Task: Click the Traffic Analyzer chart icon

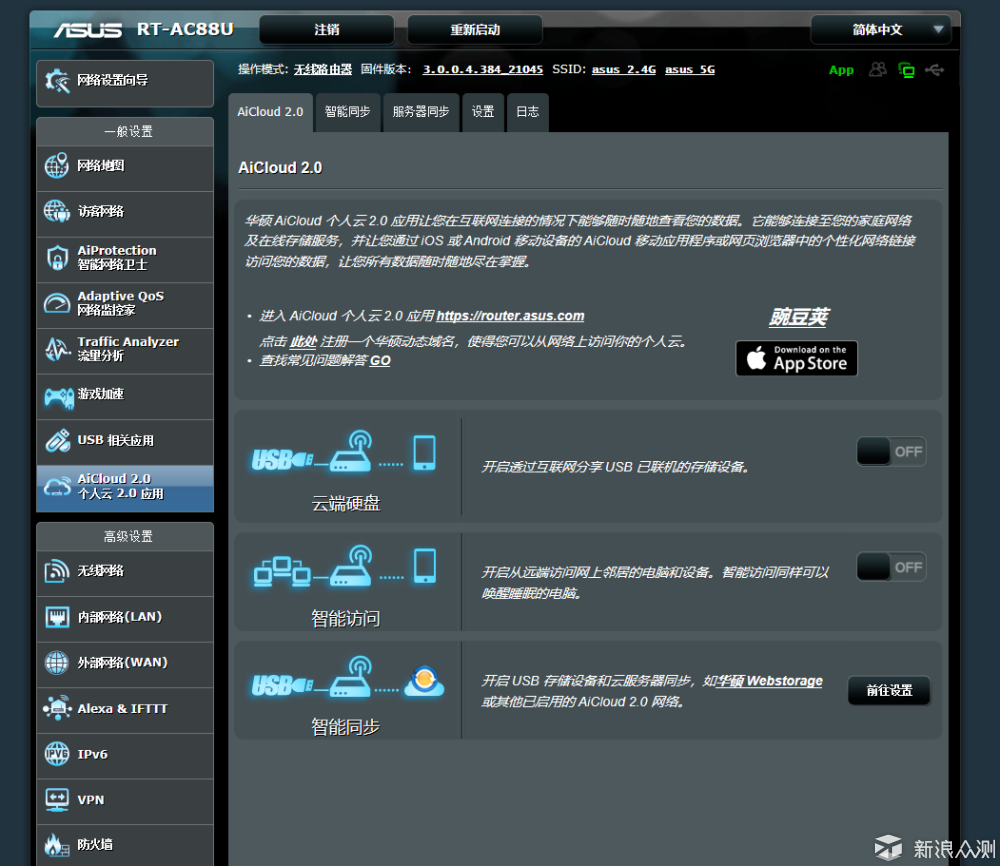Action: tap(57, 349)
